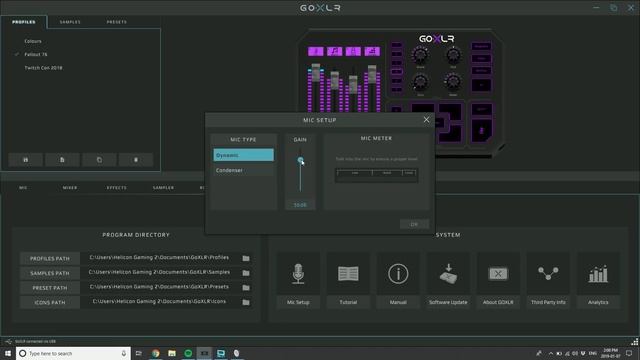Click second purple music channel button
This screenshot has width=640, height=360.
(x=334, y=51)
